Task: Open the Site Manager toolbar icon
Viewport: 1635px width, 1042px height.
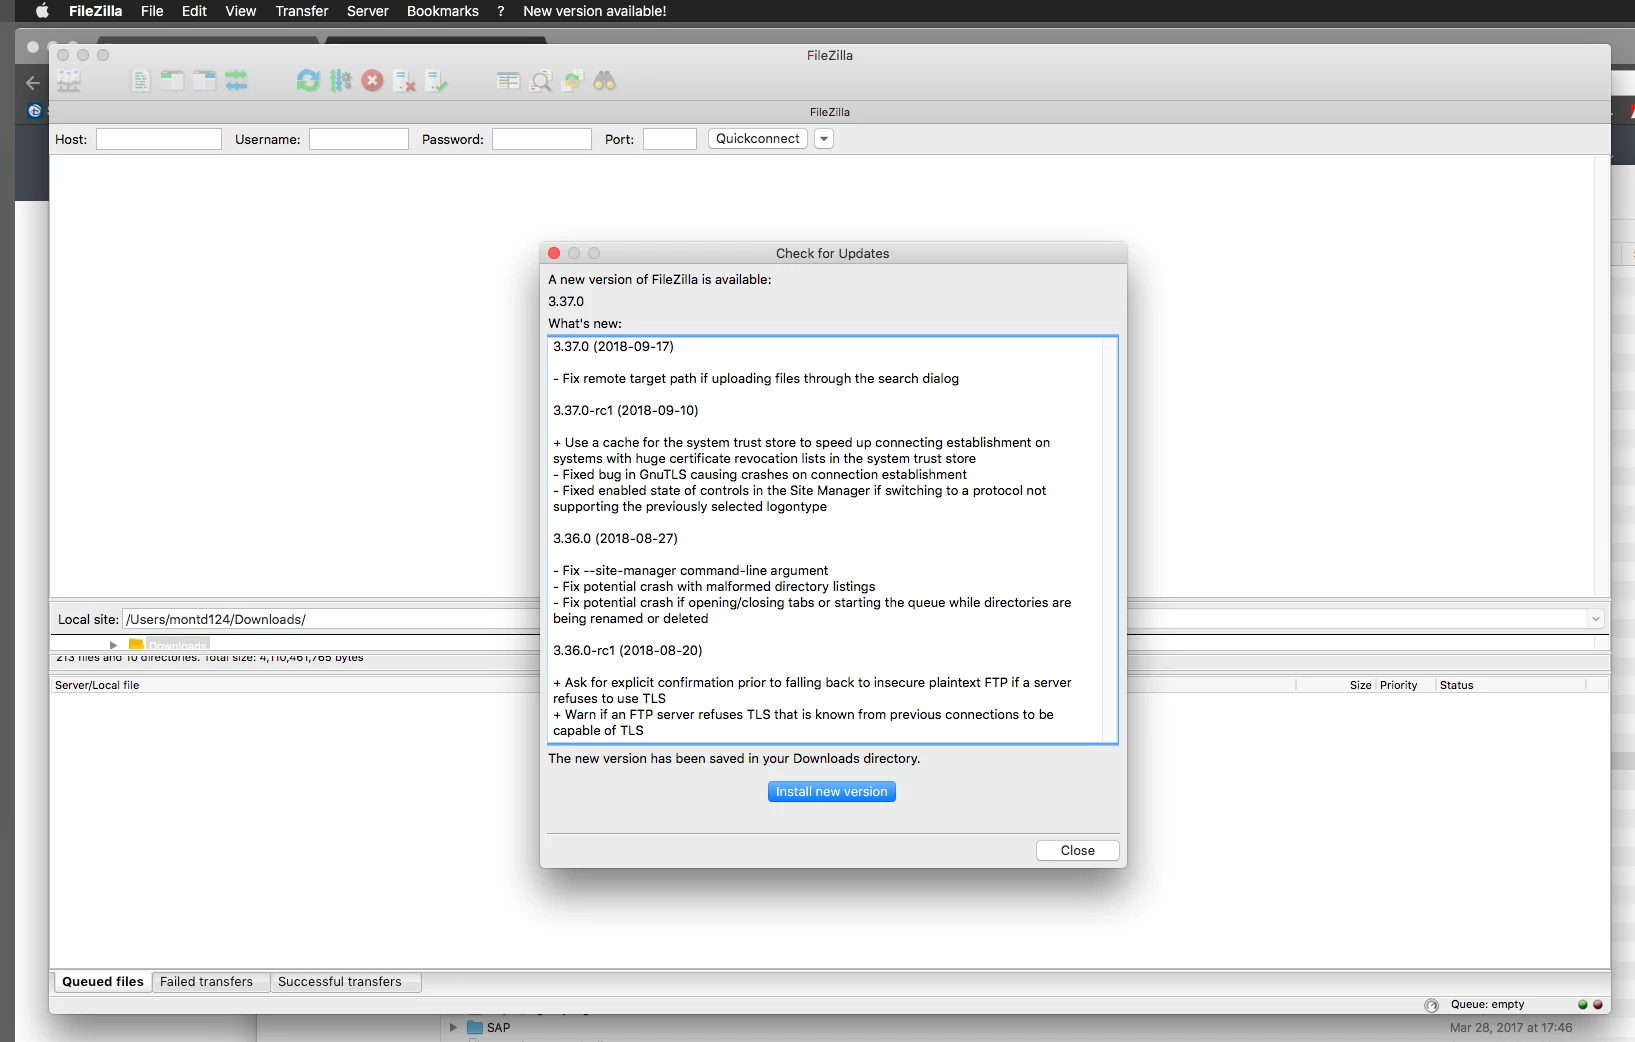Action: [x=68, y=81]
